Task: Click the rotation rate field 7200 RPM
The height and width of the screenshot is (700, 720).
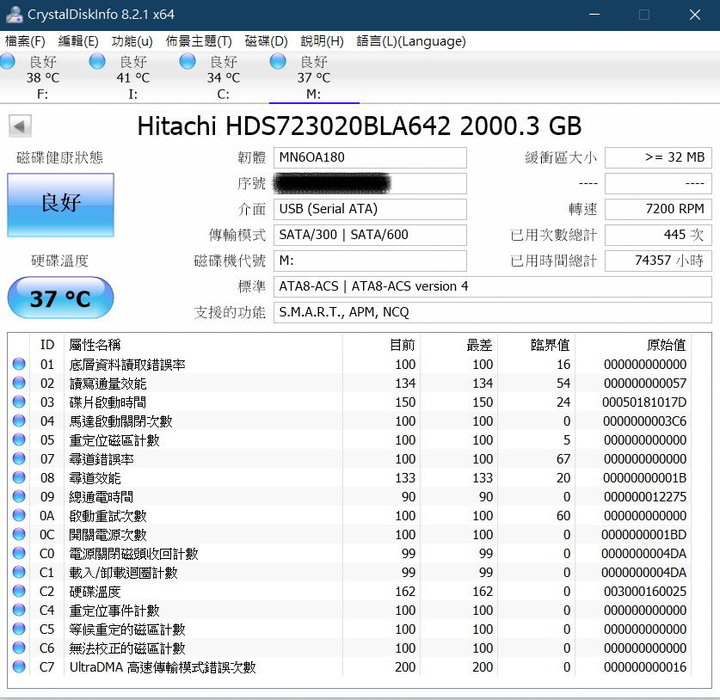Action: pyautogui.click(x=658, y=209)
